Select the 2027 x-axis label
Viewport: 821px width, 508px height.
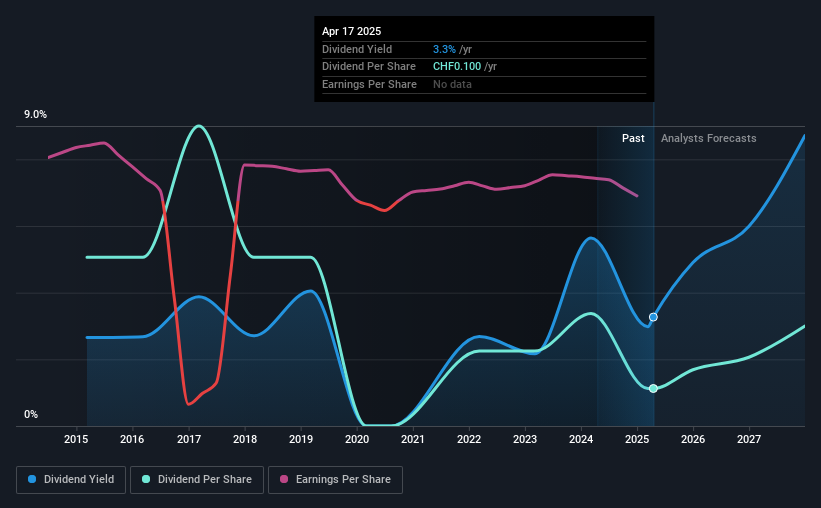point(749,439)
